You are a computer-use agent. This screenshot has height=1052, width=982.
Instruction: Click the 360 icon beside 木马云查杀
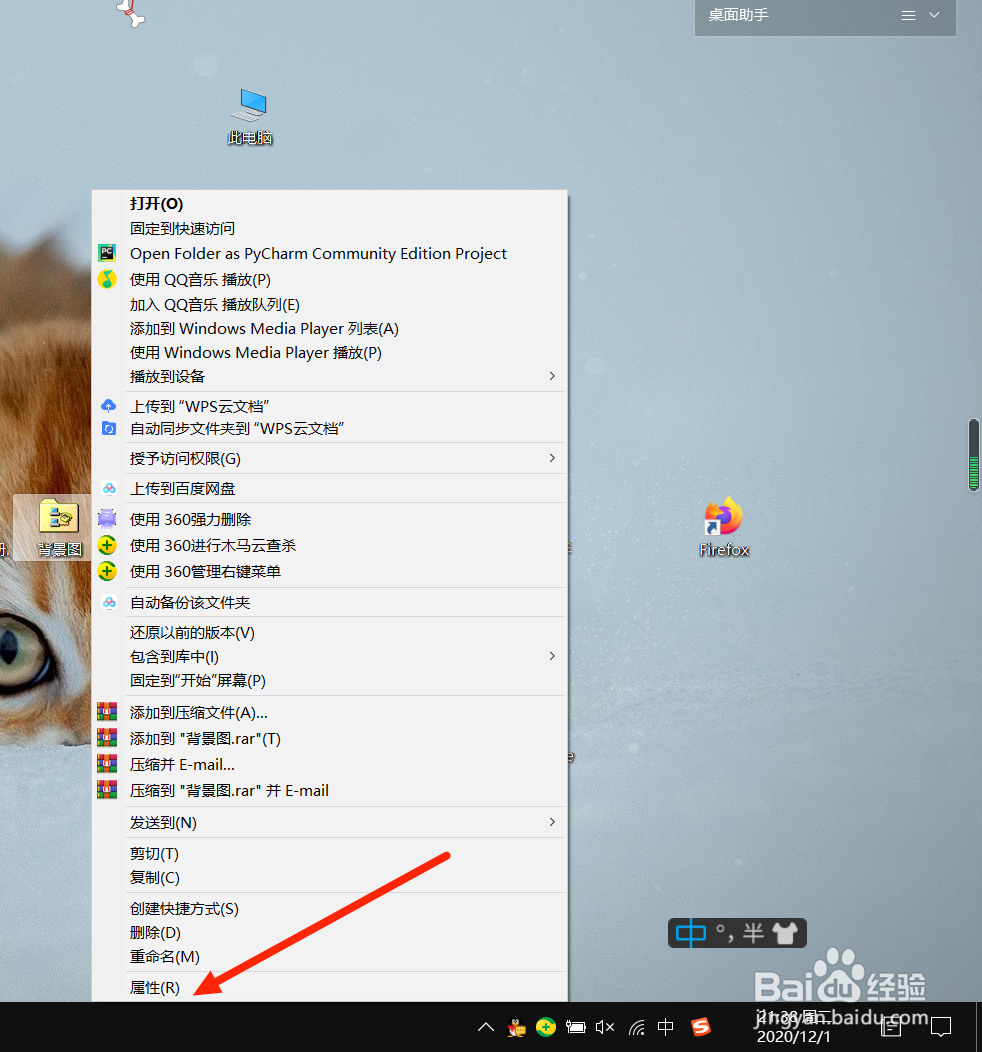coord(107,545)
